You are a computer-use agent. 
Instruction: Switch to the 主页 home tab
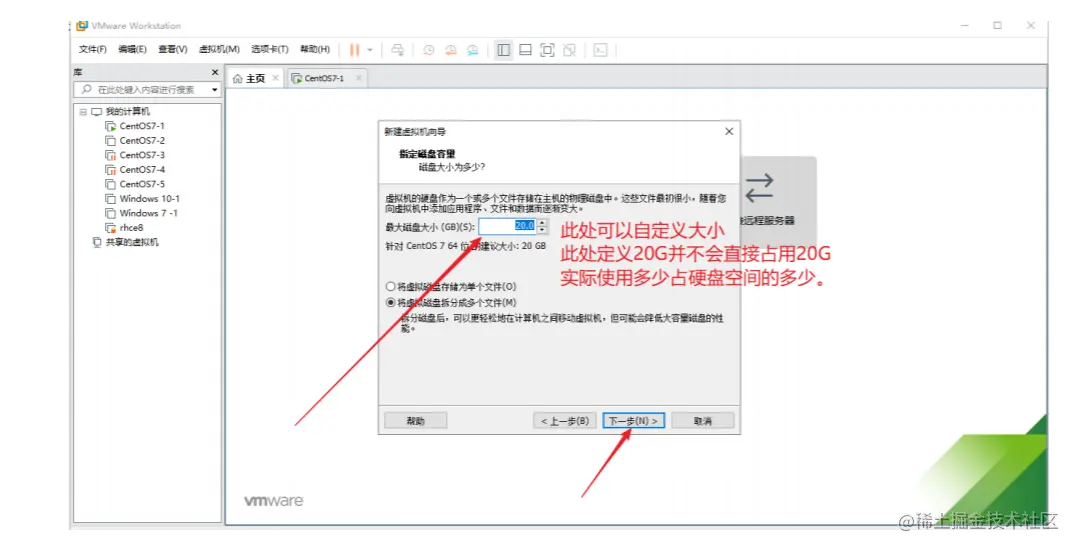click(x=255, y=78)
